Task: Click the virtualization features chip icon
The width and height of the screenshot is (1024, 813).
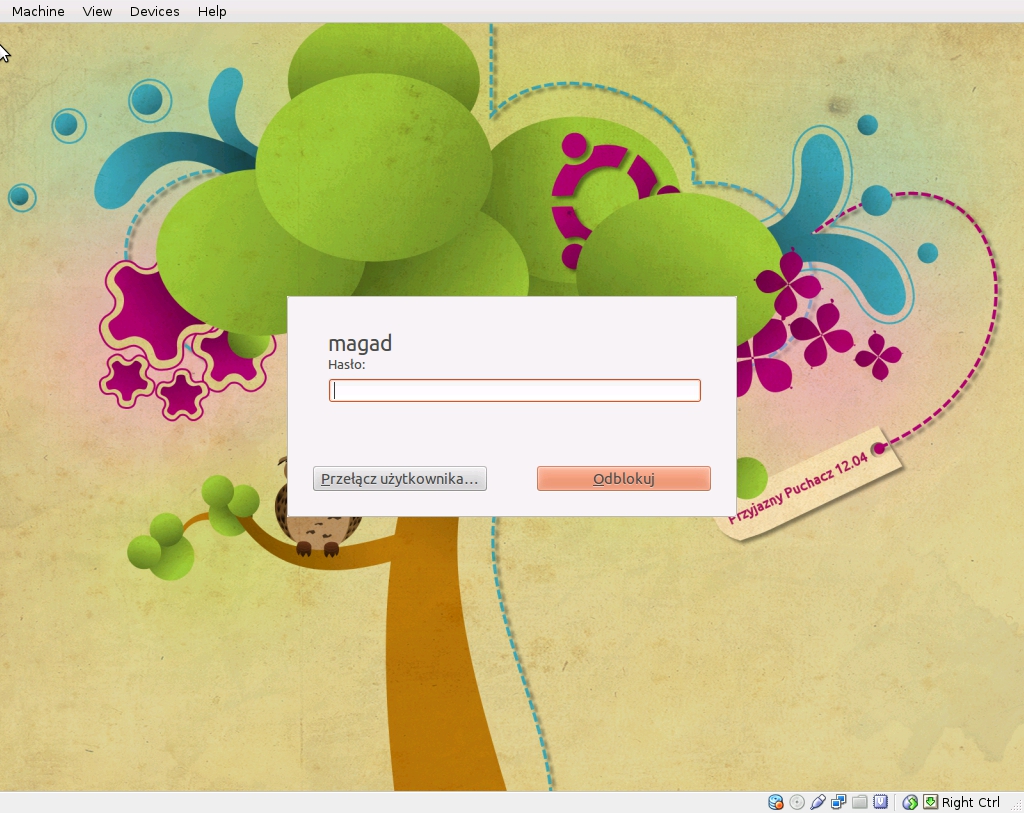Action: click(880, 802)
